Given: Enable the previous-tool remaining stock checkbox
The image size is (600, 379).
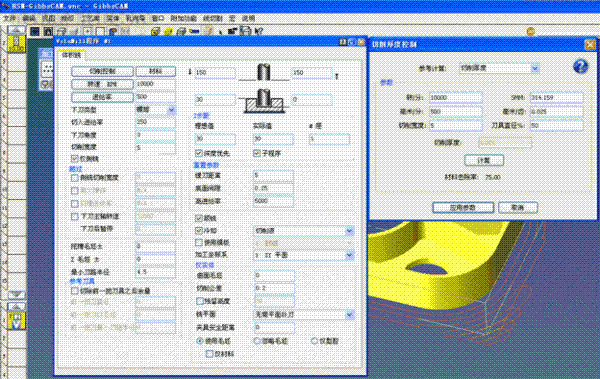Looking at the screenshot, I should (75, 291).
